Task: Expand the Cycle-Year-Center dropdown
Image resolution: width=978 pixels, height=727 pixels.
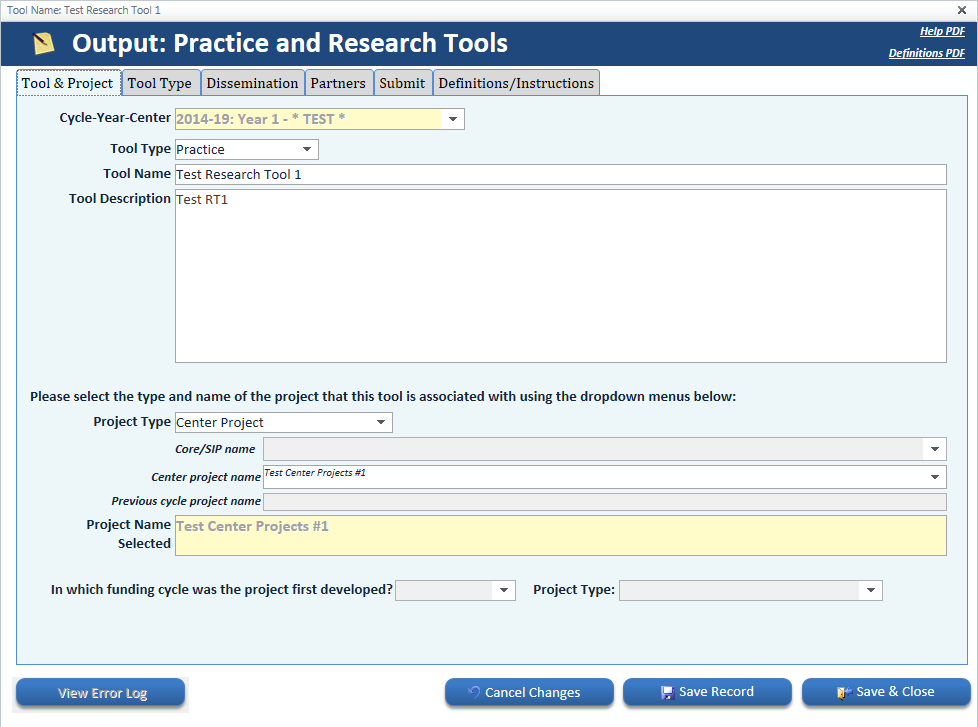Action: [453, 120]
